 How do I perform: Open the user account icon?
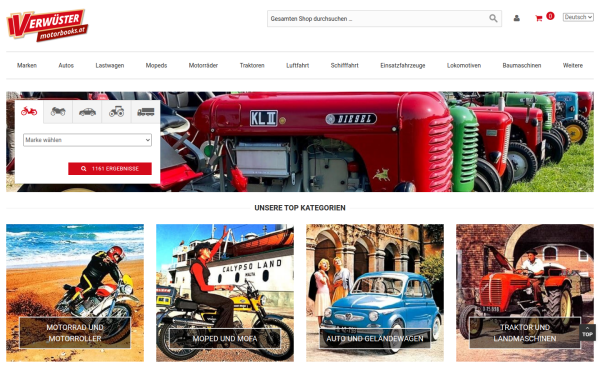[x=517, y=18]
